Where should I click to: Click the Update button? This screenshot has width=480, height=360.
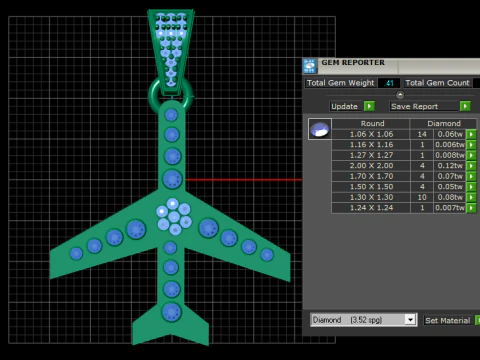[x=345, y=106]
